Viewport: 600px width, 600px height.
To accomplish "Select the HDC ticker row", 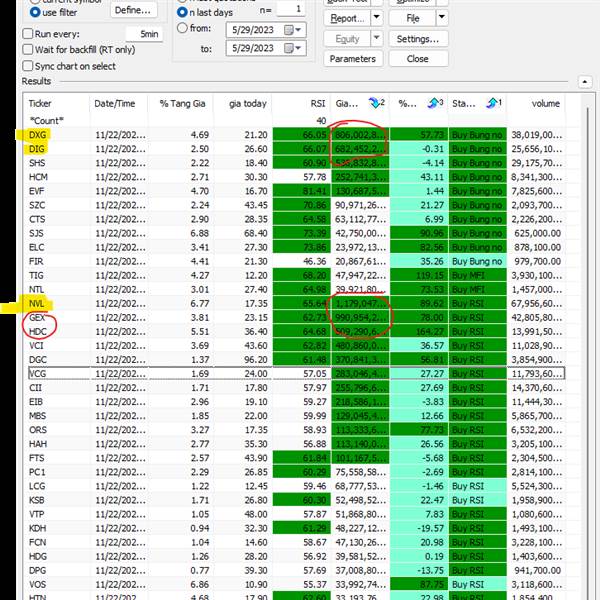I will 295,331.
